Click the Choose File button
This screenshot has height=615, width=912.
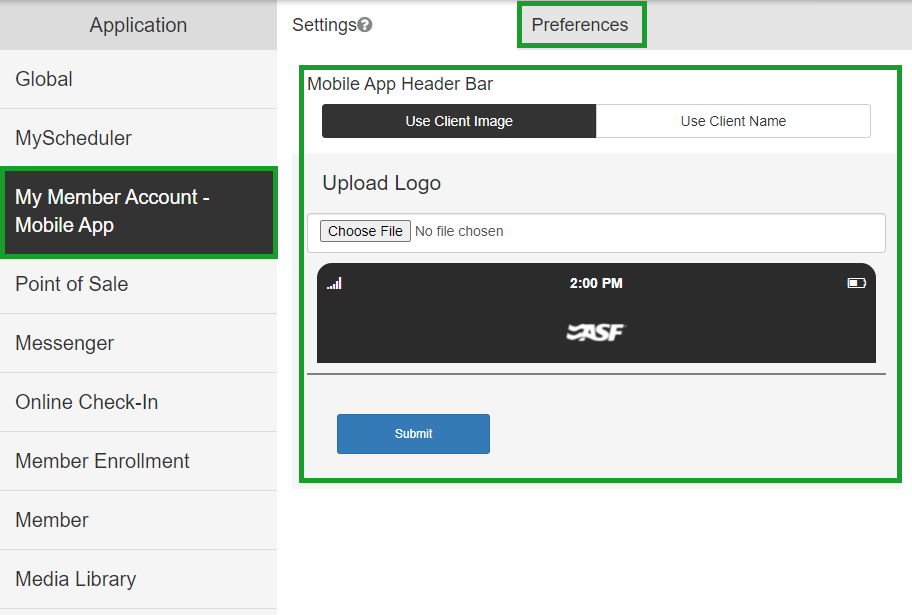tap(365, 231)
